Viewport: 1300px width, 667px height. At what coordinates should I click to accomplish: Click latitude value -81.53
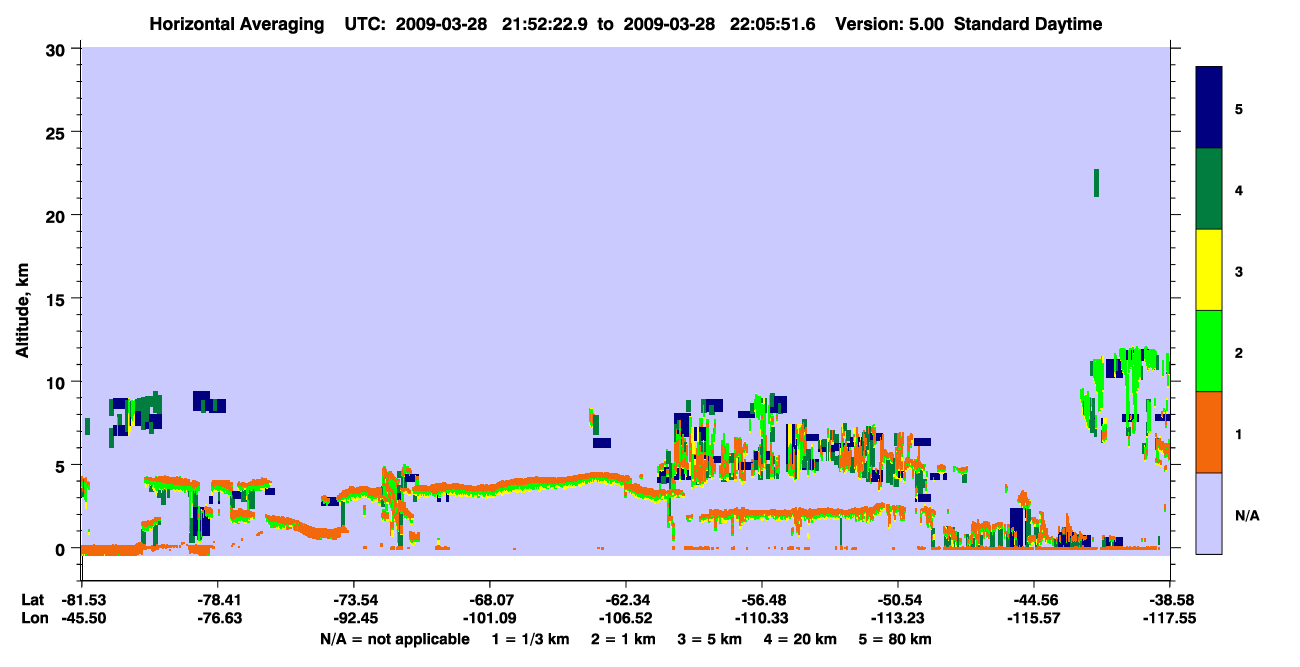tap(82, 600)
